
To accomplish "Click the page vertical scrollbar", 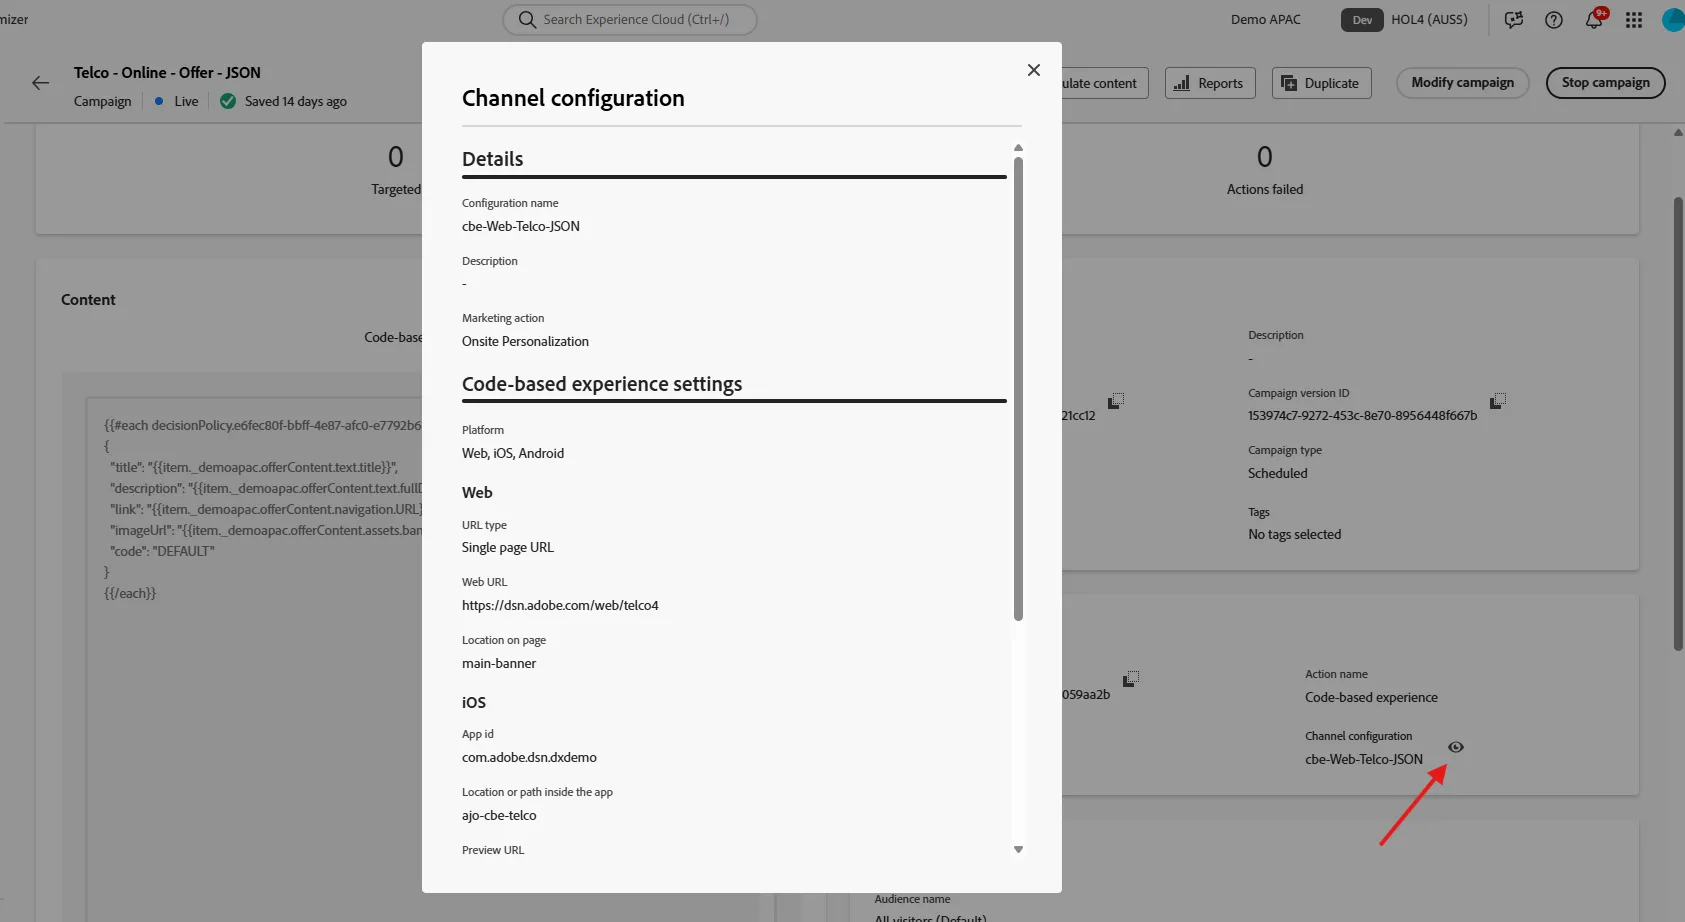I will tap(1678, 424).
